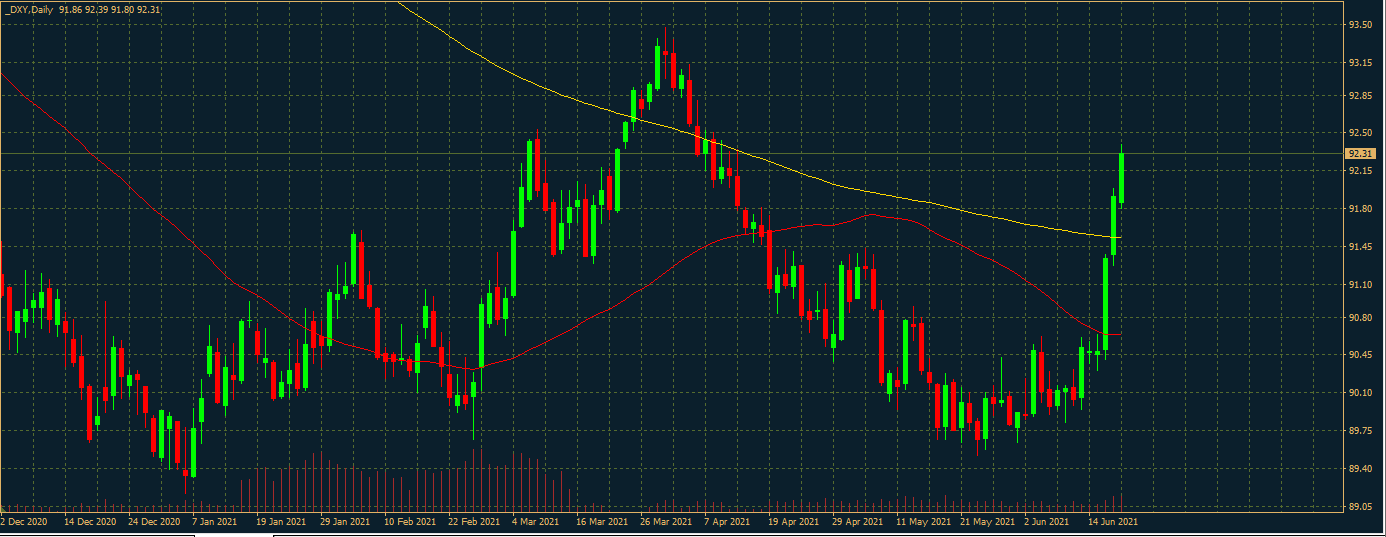Select the 93.50 label on the price axis
The height and width of the screenshot is (537, 1386).
(x=1359, y=25)
